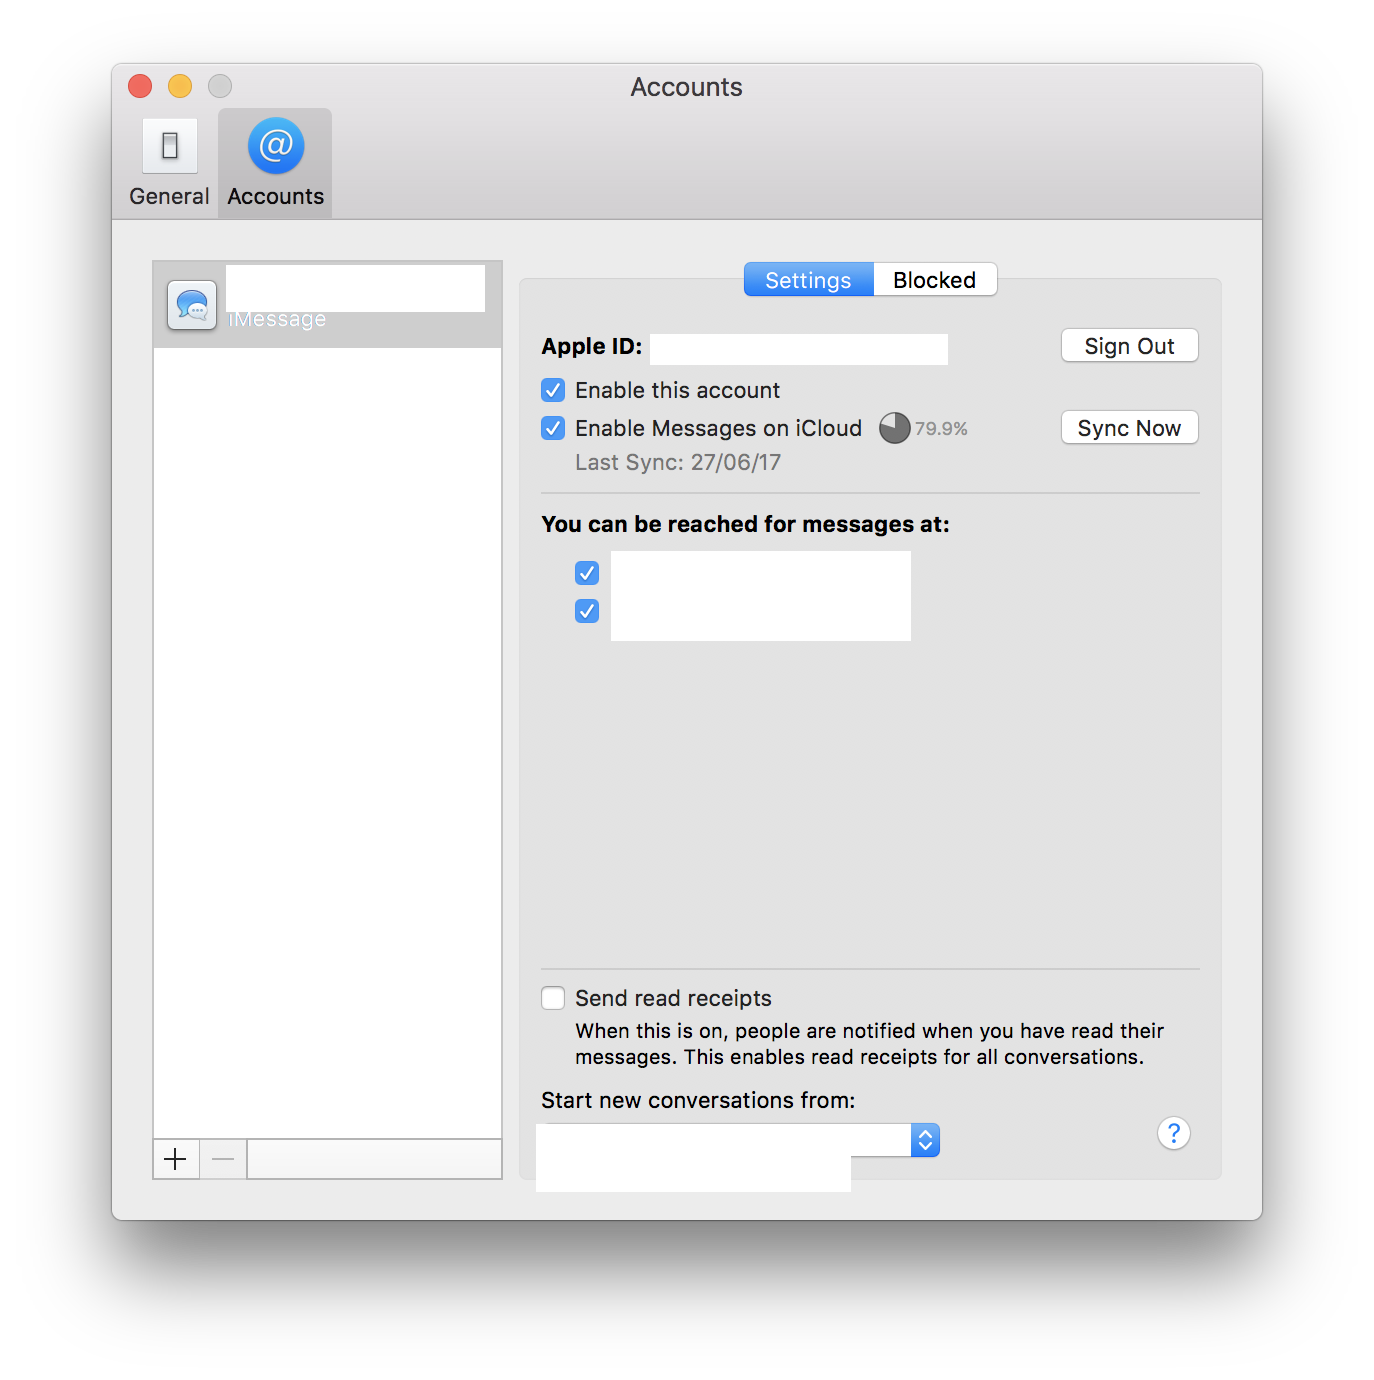This screenshot has width=1374, height=1380.
Task: Click the Last Sync: 27/06/17 text
Action: tap(678, 462)
